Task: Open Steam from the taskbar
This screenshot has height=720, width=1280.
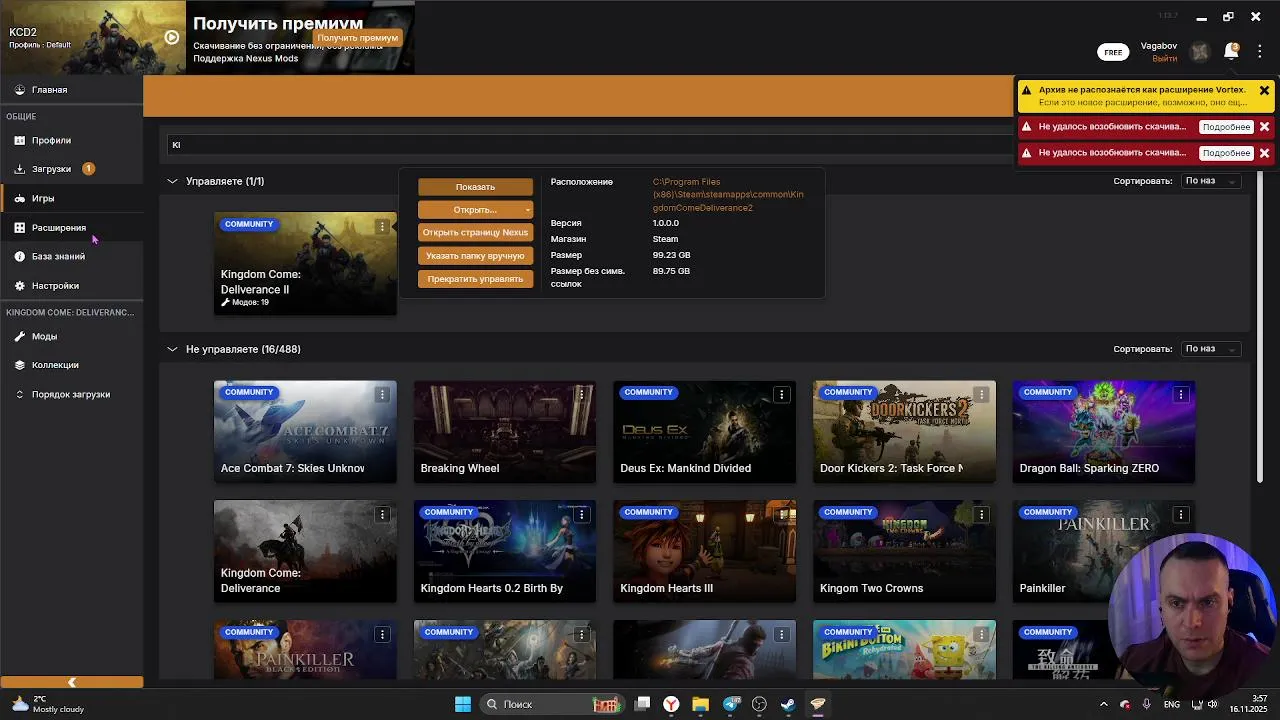Action: tap(788, 704)
